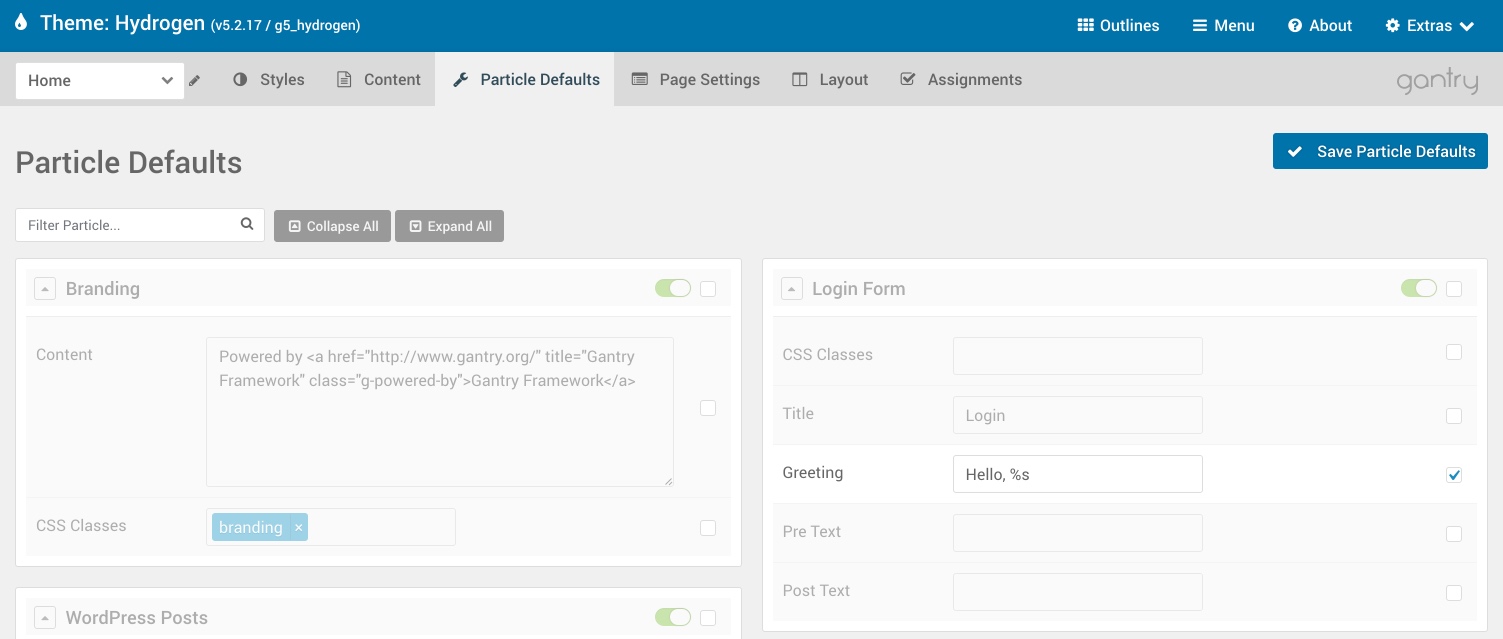The width and height of the screenshot is (1503, 639).
Task: Click the hamburger Menu item
Action: [1223, 26]
